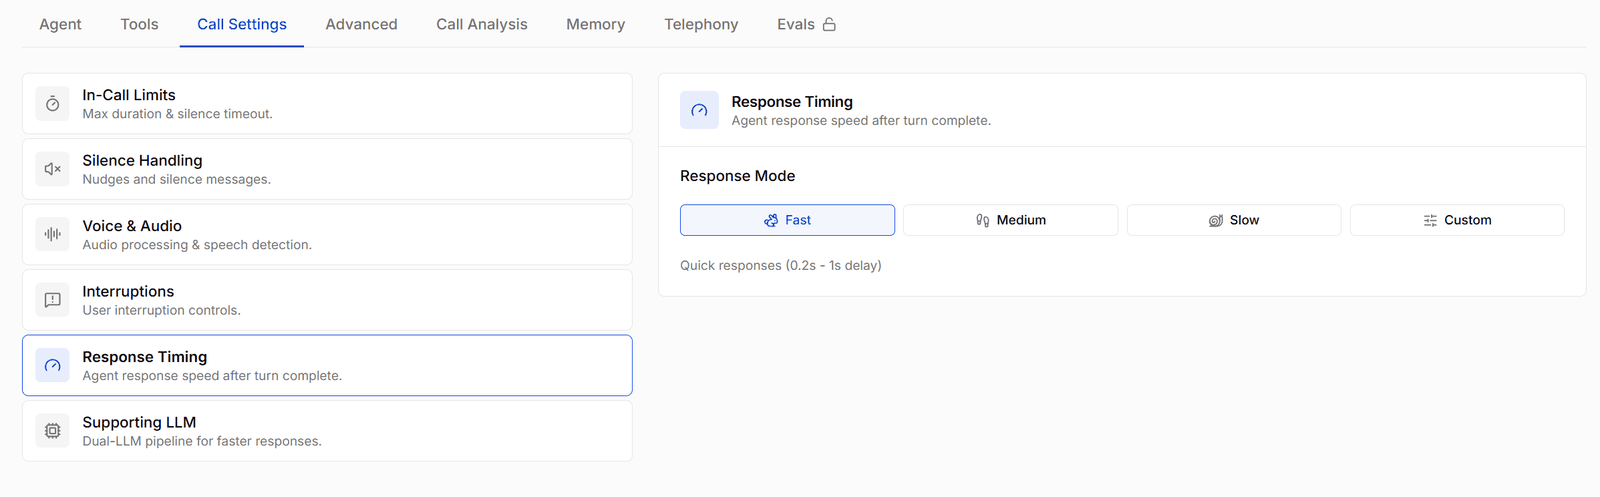Viewport: 1600px width, 497px height.
Task: Choose the Custom response mode
Action: 1457,220
